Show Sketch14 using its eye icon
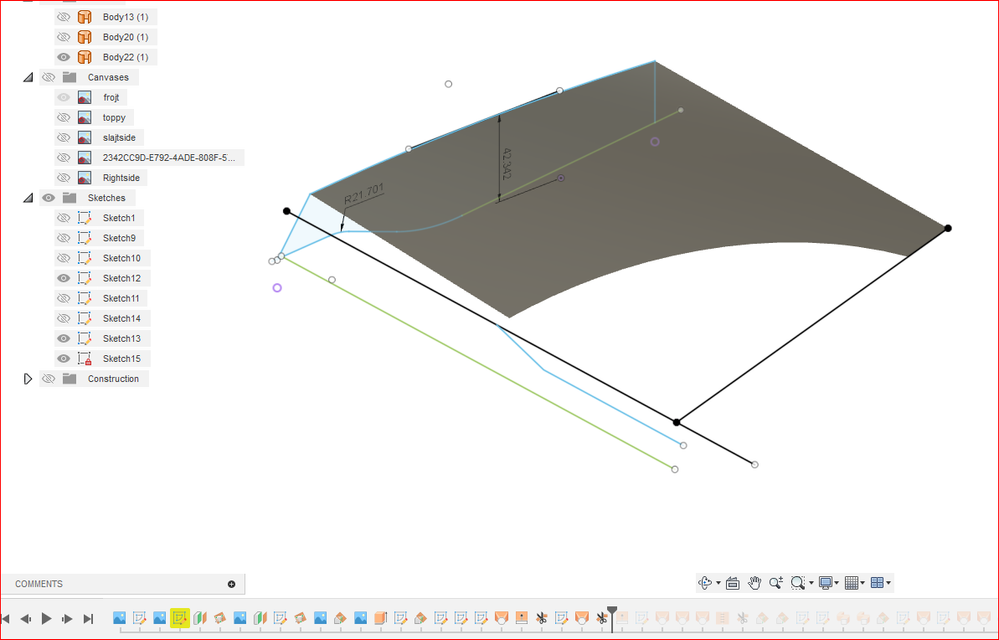 (x=63, y=318)
